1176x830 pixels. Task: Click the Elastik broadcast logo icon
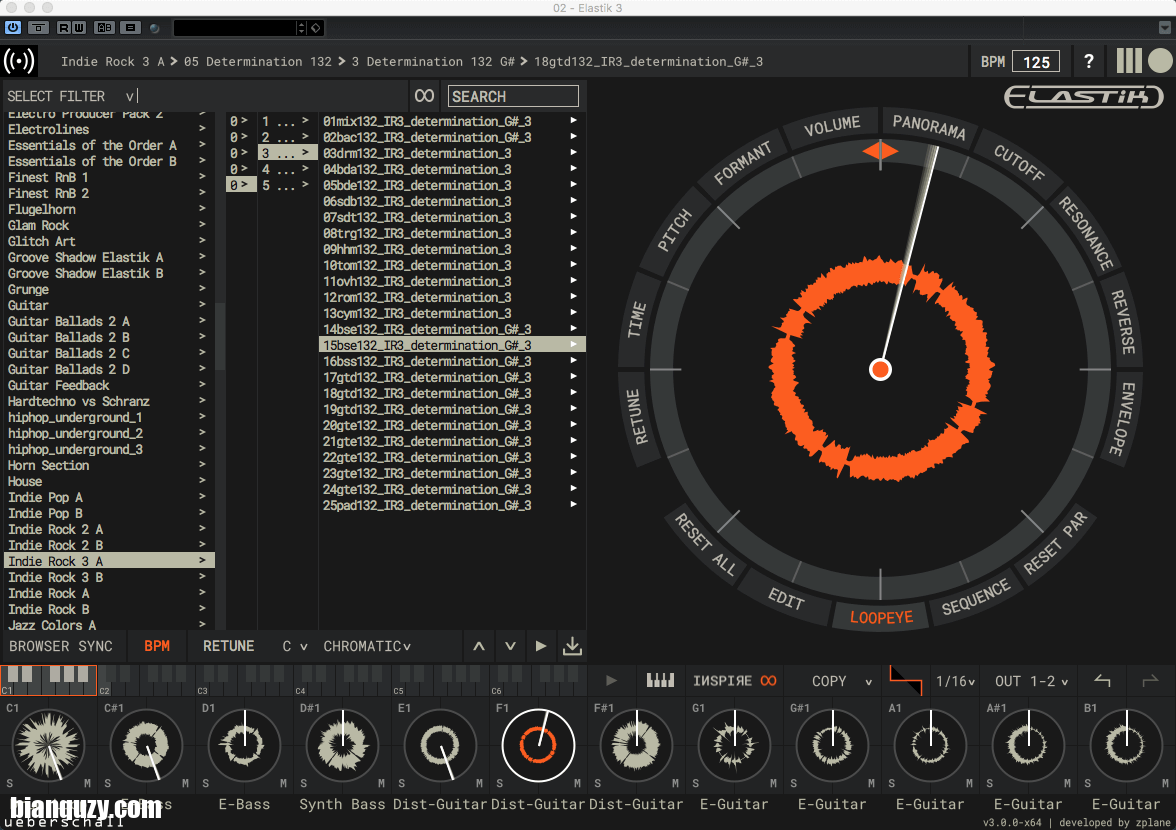(x=19, y=61)
